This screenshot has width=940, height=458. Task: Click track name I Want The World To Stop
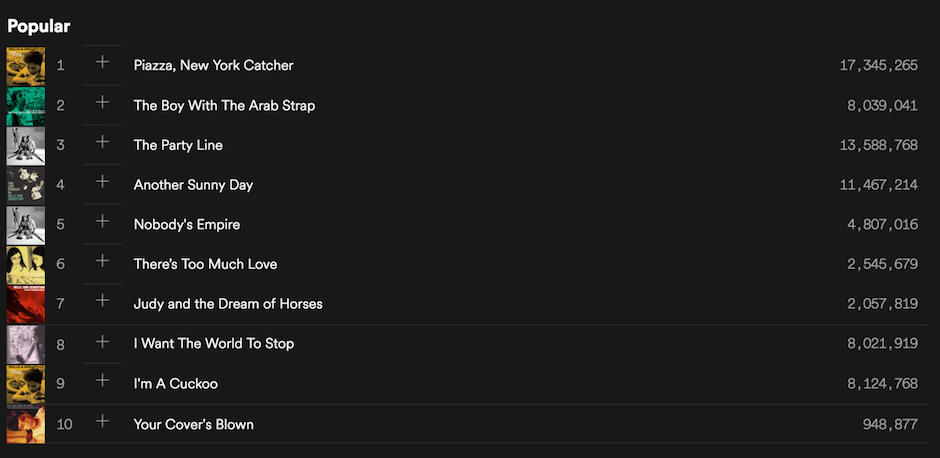point(214,344)
